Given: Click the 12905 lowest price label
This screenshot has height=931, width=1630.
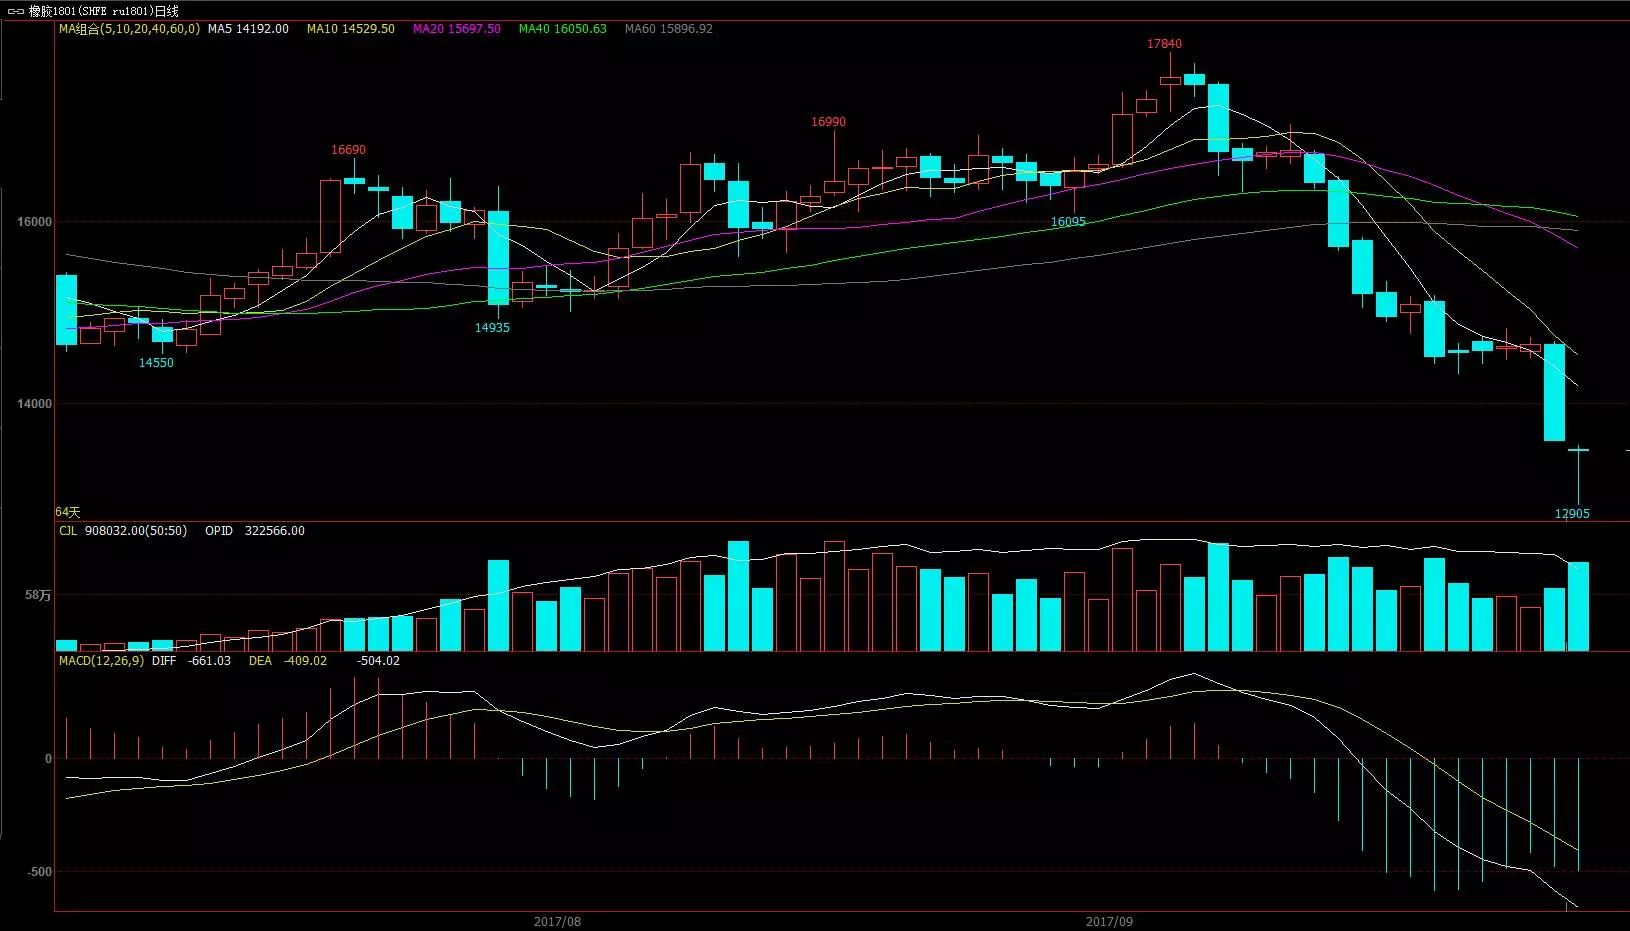Looking at the screenshot, I should point(1572,514).
